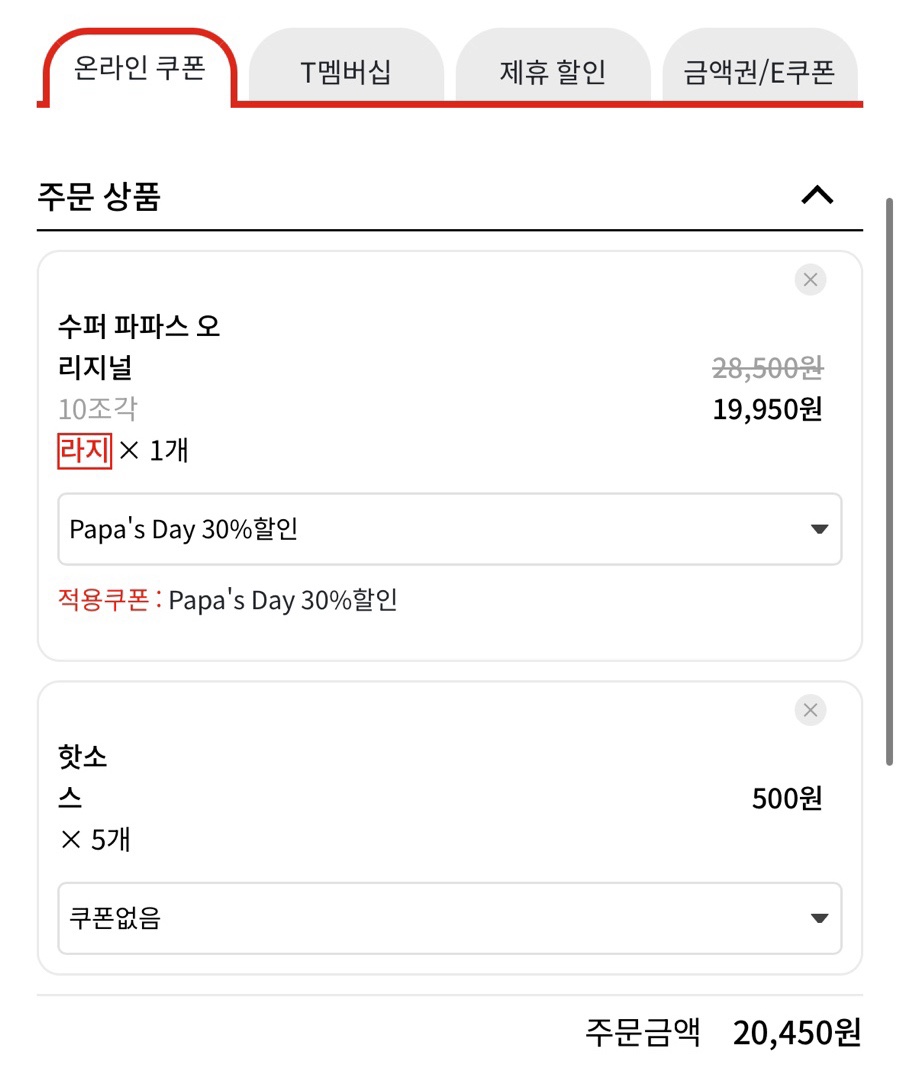
Task: Collapse the 주문 상품 section chevron
Action: 817,196
